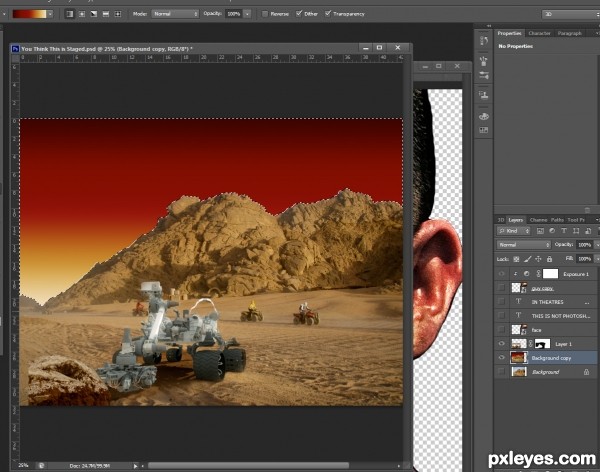Filter layers by shape layers icon
This screenshot has width=600, height=472.
pyautogui.click(x=576, y=231)
